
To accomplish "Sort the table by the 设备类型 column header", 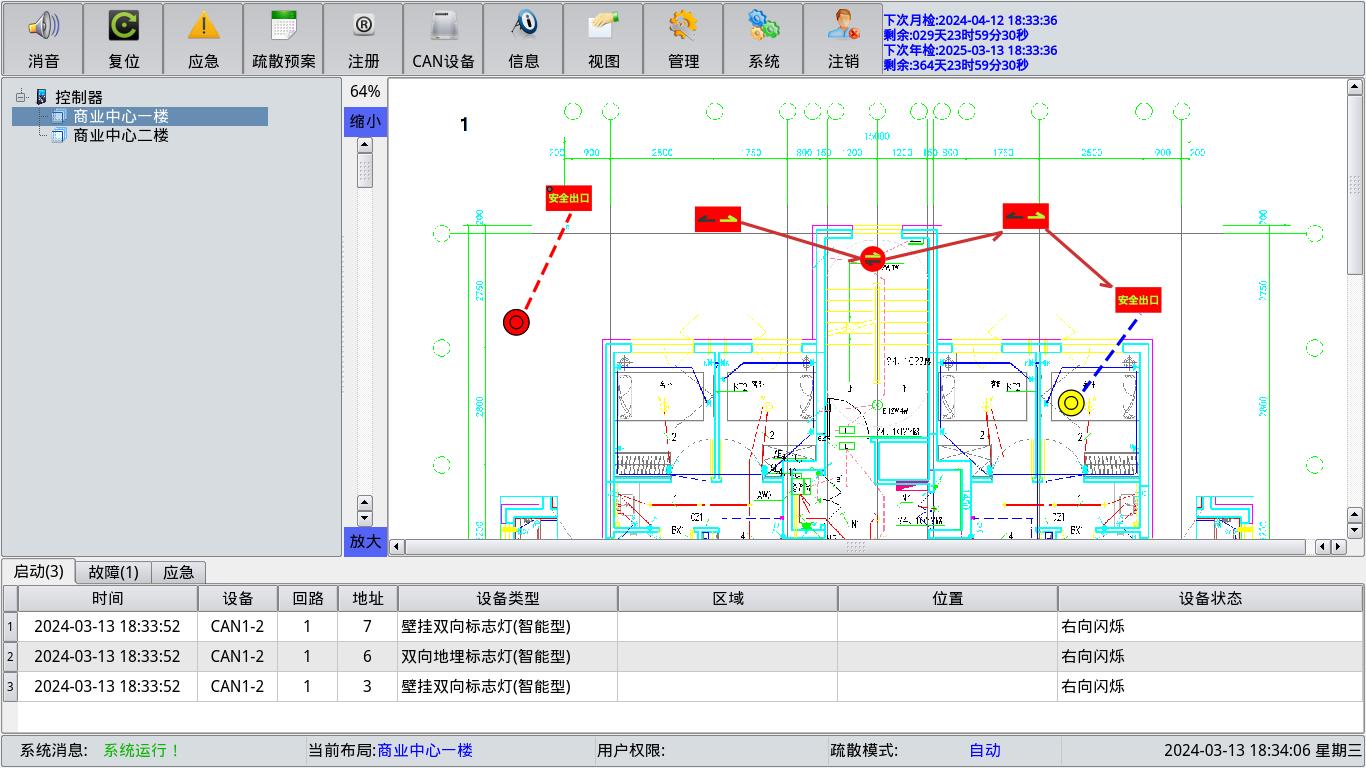I will click(507, 599).
